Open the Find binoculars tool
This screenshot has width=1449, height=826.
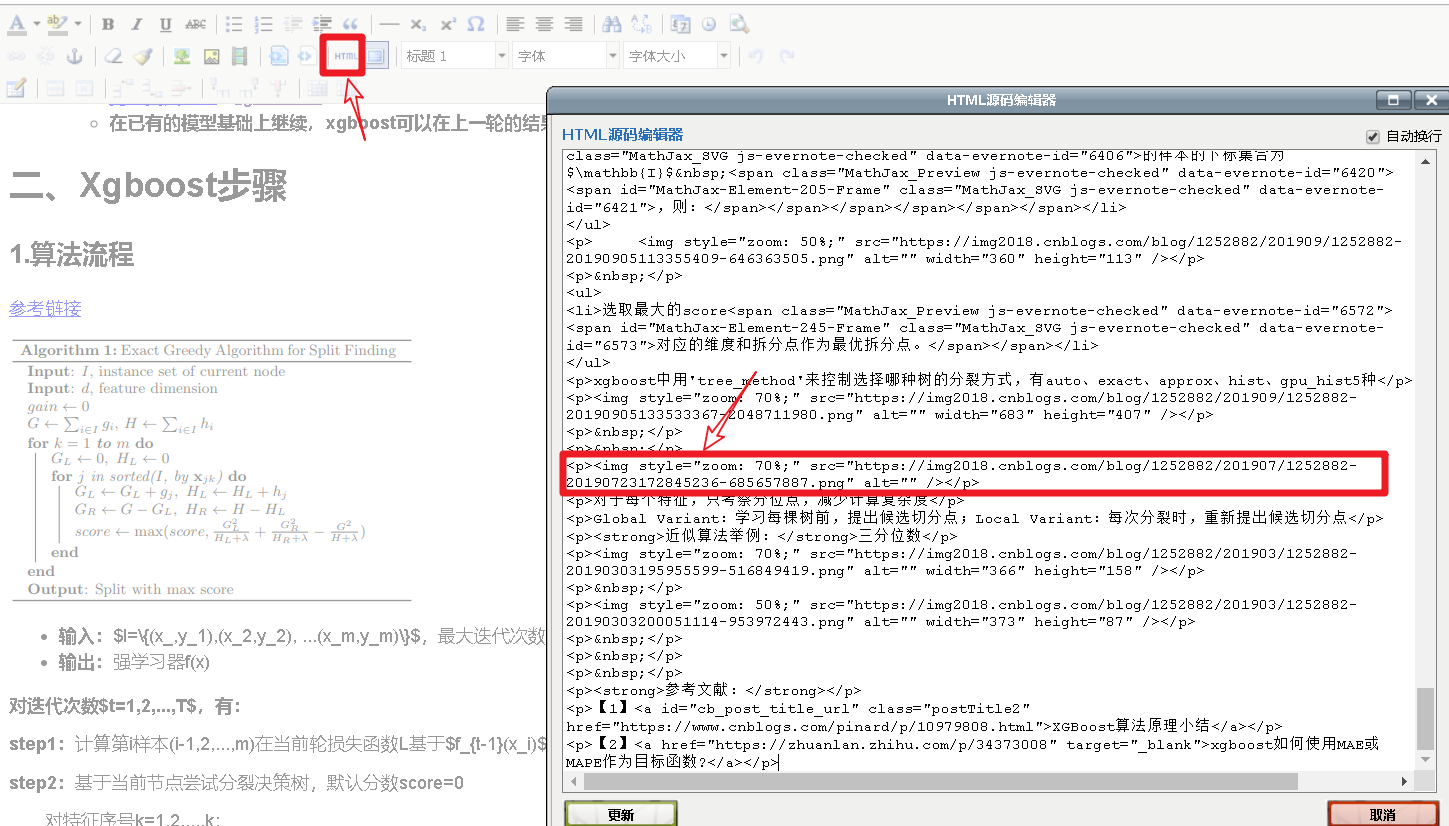point(612,24)
